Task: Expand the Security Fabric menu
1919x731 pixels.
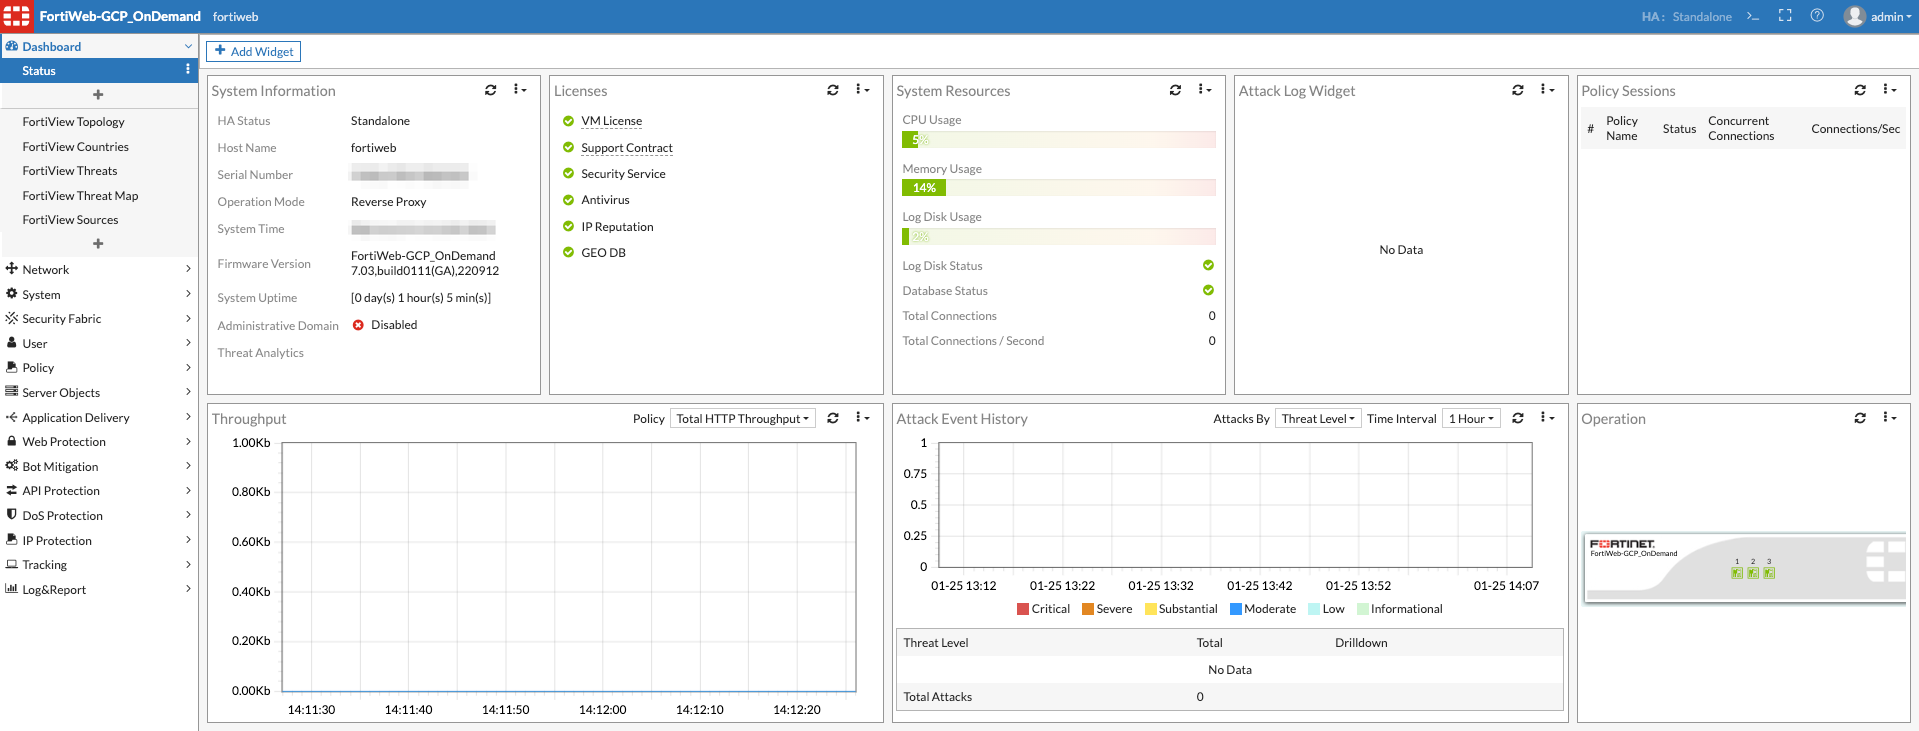Action: point(98,319)
